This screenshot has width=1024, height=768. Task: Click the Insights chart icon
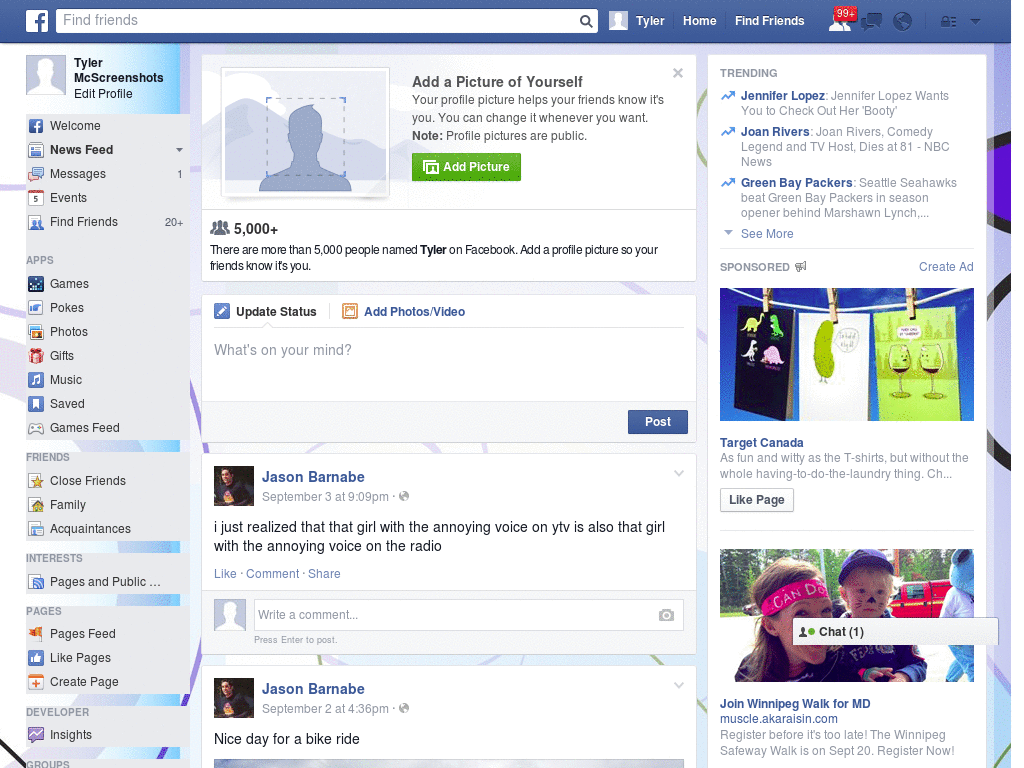pos(36,735)
